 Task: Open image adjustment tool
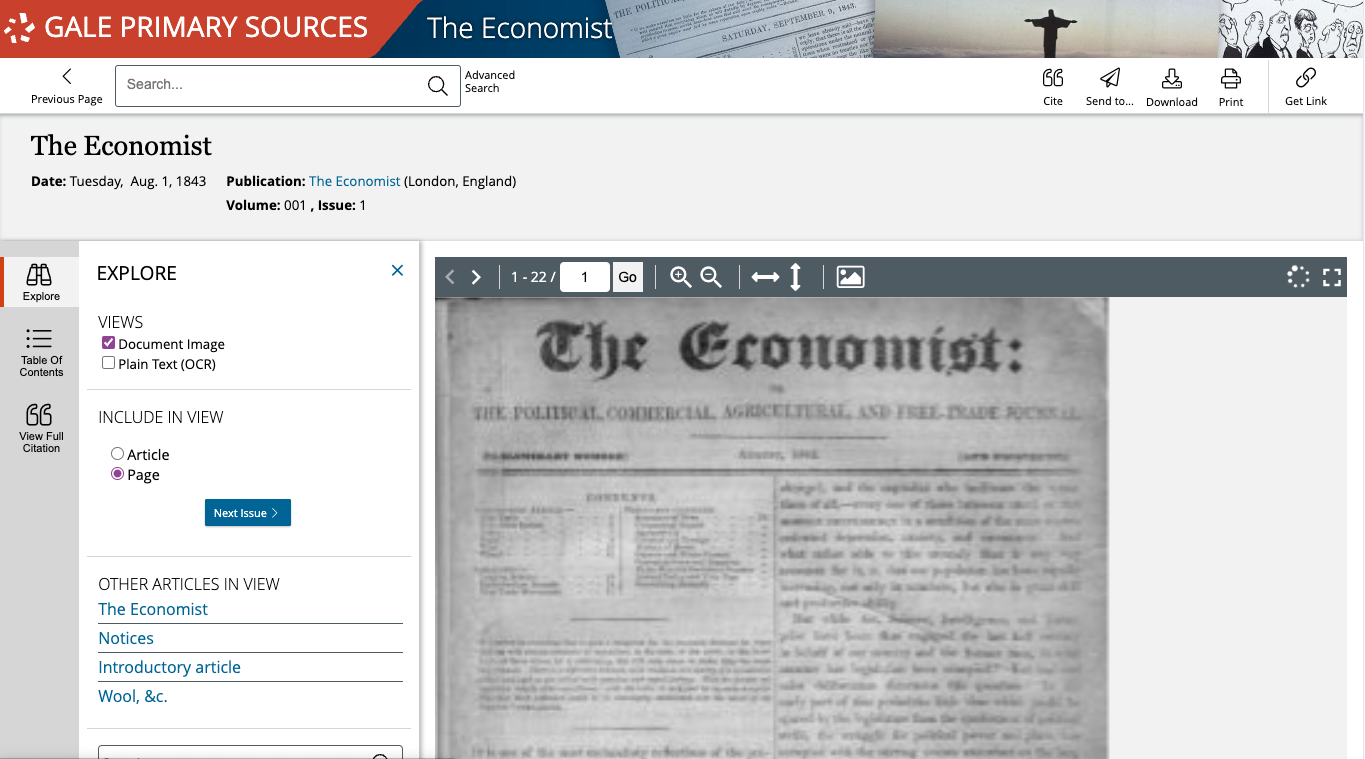(850, 277)
